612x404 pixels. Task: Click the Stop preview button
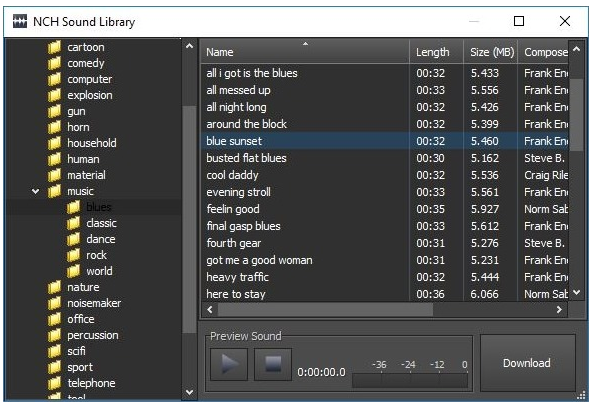click(x=271, y=365)
